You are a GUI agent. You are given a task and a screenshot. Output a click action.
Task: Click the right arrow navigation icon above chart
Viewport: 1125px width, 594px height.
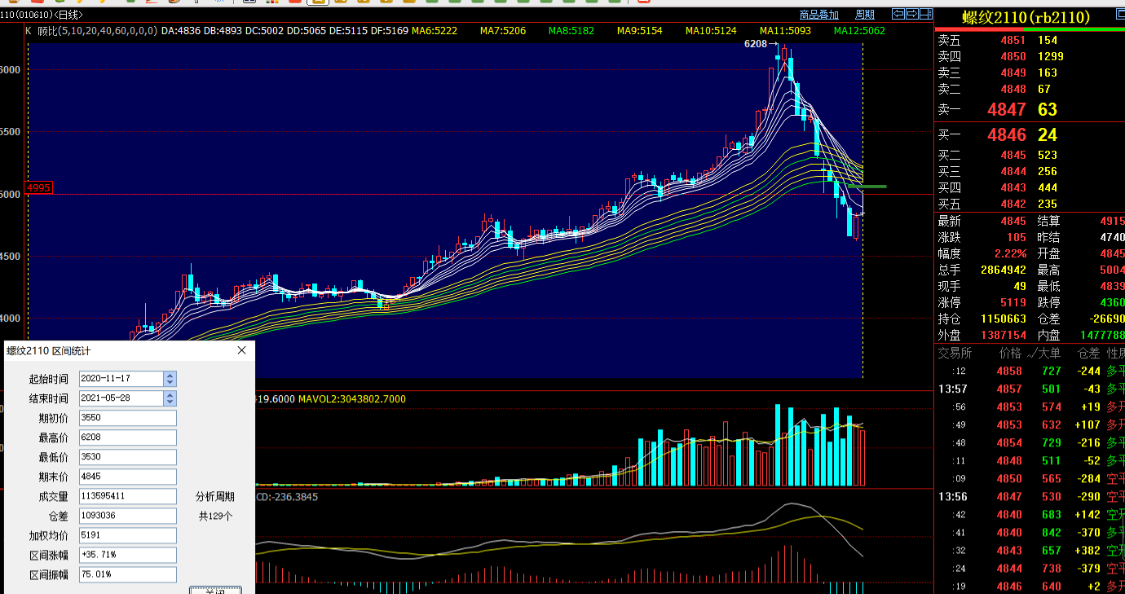912,14
